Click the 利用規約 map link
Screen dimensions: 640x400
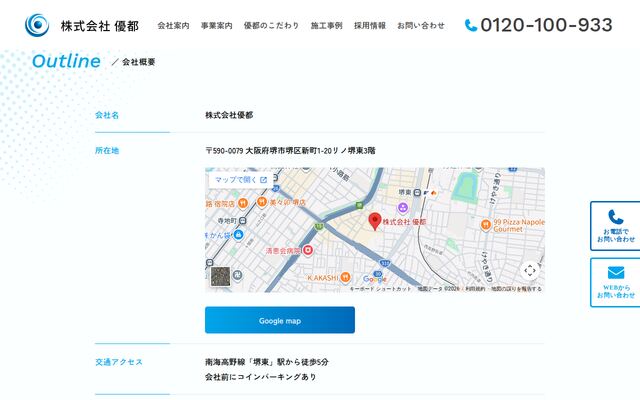pyautogui.click(x=475, y=289)
